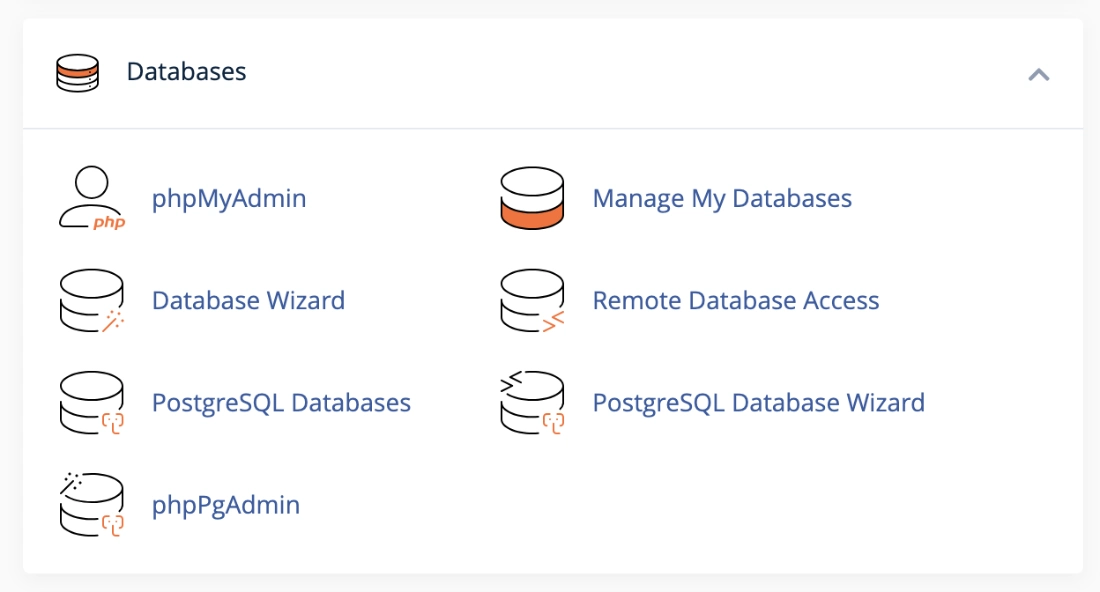Click the Database Wizard magic wand icon
The height and width of the screenshot is (592, 1100).
92,300
